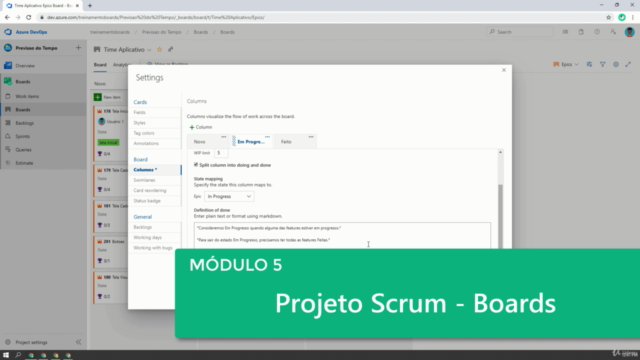This screenshot has height=360, width=640.
Task: Open Project settings gear
Action: (8, 342)
